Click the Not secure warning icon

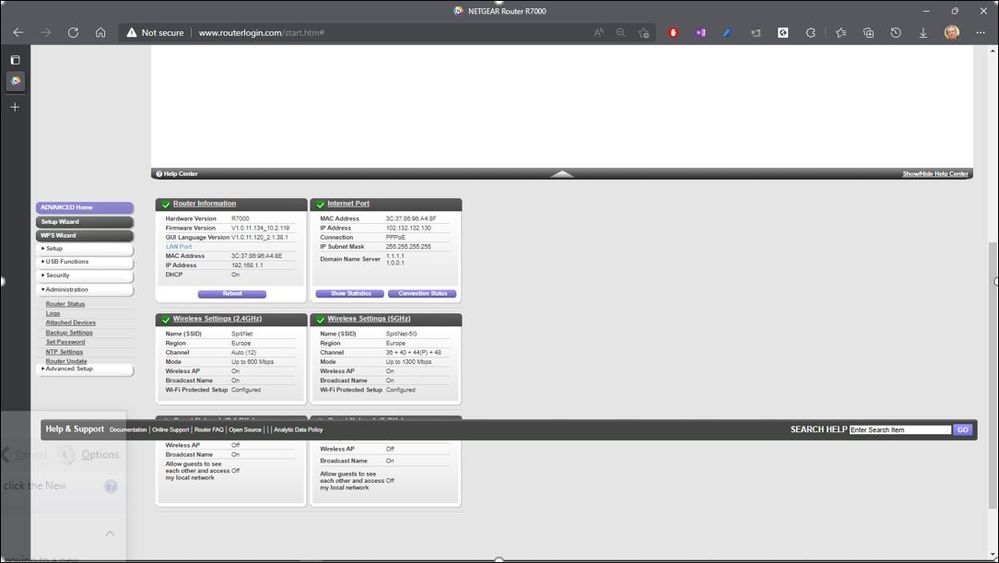(131, 32)
